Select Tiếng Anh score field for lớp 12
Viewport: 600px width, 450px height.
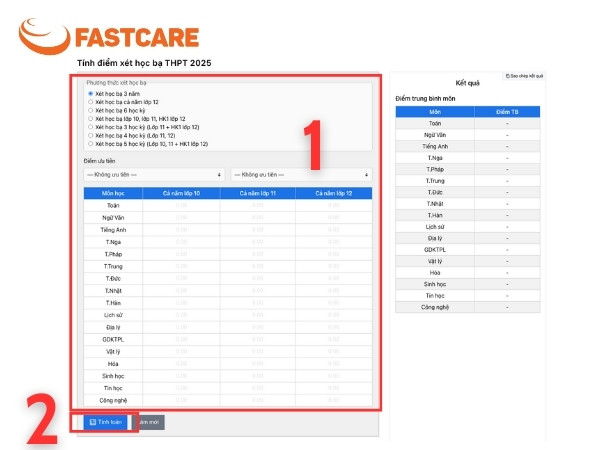[334, 230]
